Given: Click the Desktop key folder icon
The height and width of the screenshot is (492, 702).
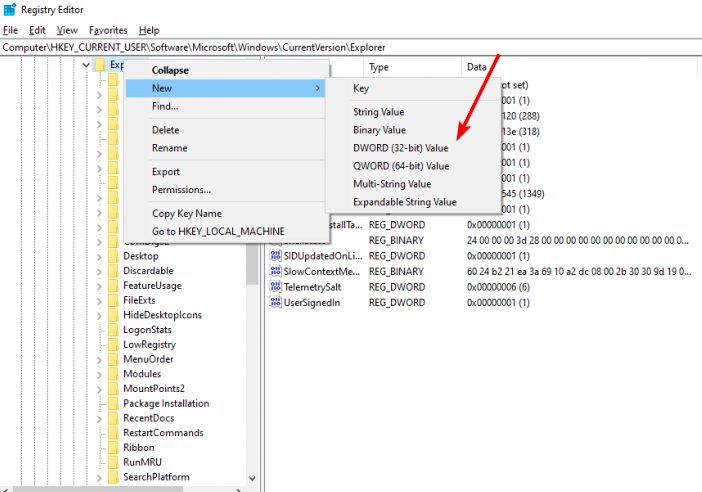Looking at the screenshot, I should 113,256.
